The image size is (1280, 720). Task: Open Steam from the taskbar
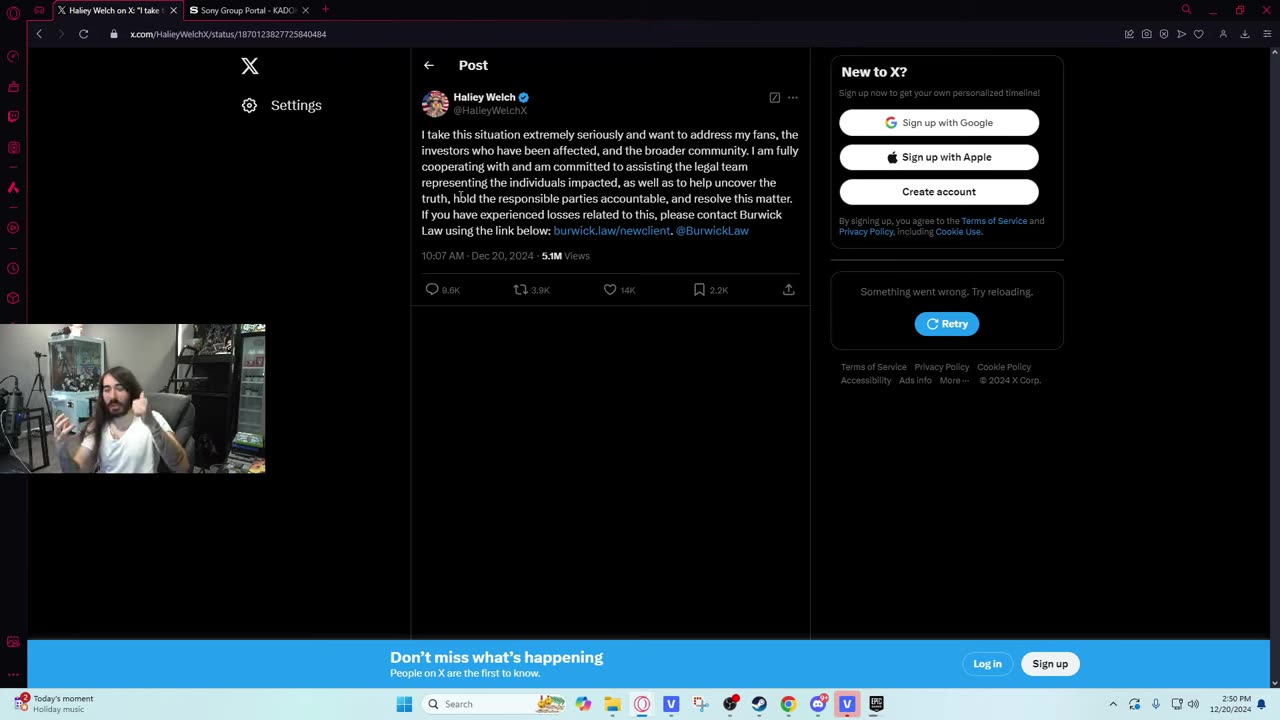coord(759,704)
